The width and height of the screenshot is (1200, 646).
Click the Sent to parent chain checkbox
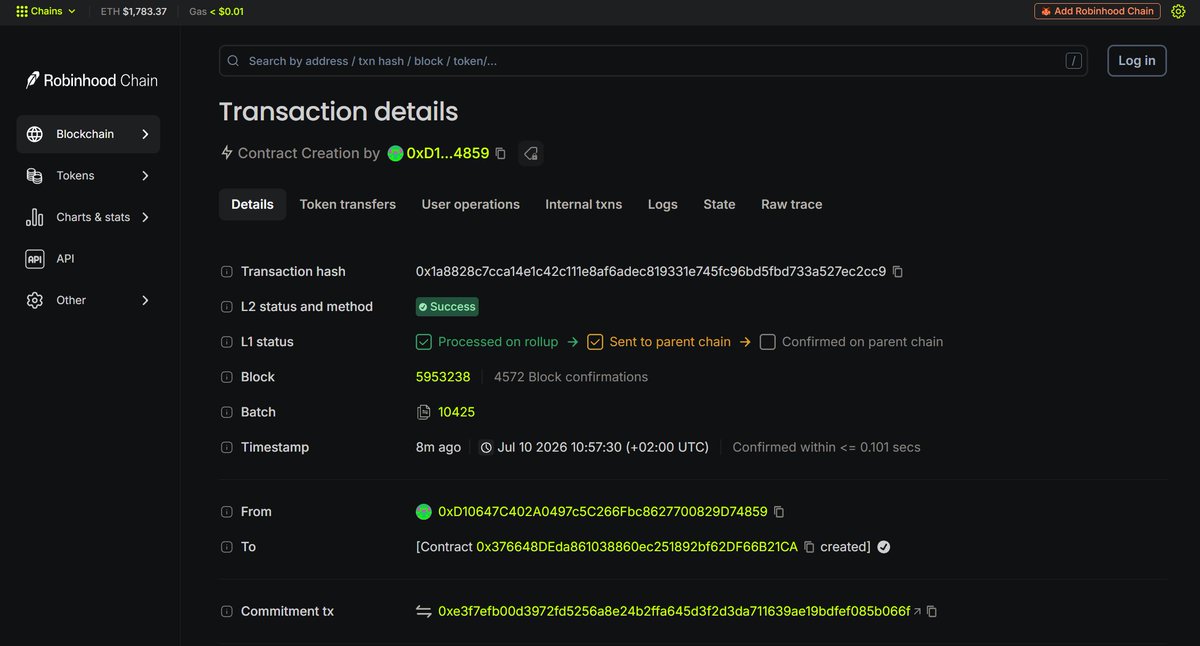595,342
